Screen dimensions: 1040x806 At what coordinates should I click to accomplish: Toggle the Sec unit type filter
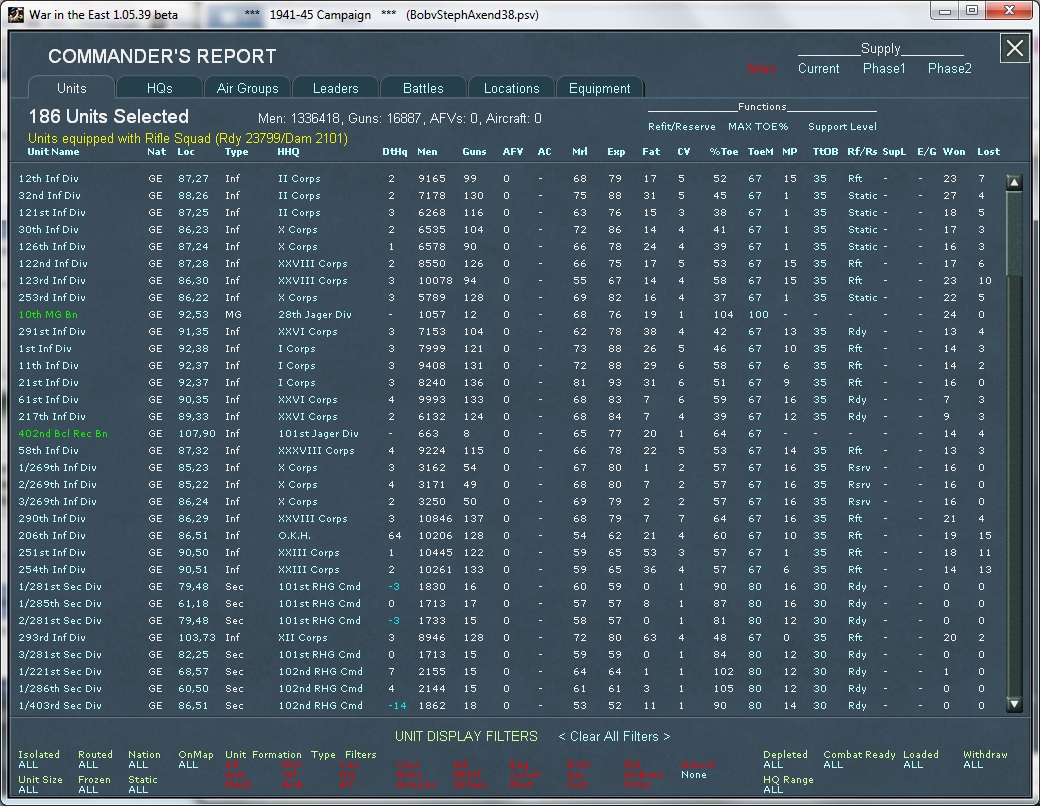(576, 775)
